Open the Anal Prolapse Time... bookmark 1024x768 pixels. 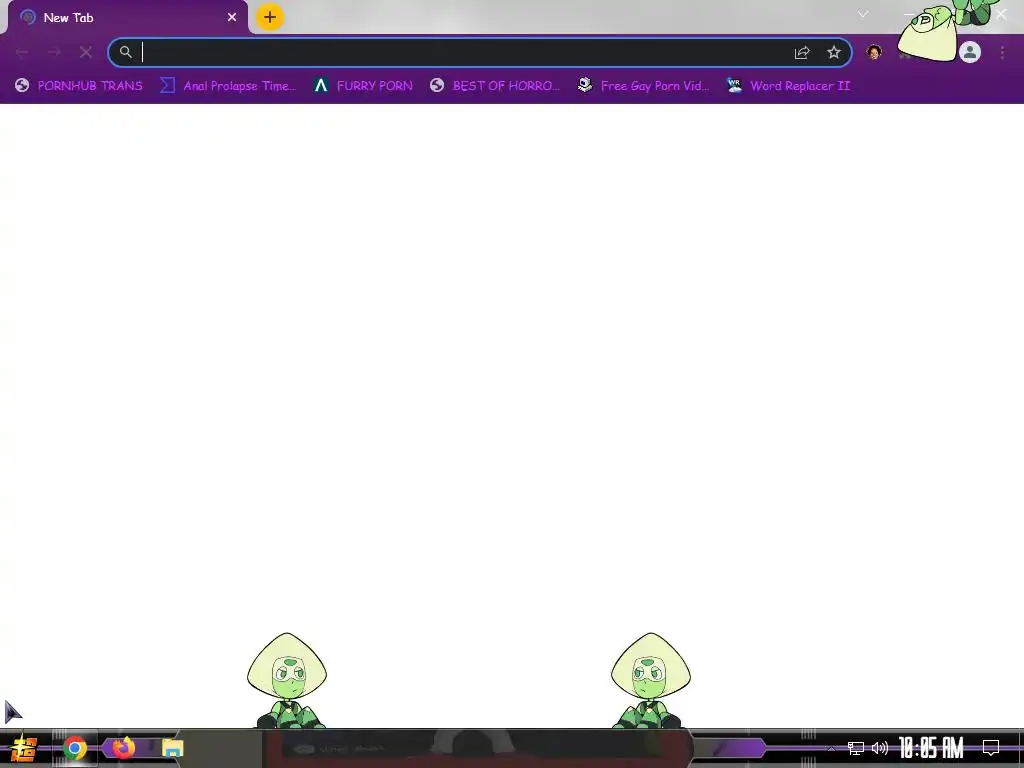(x=228, y=86)
